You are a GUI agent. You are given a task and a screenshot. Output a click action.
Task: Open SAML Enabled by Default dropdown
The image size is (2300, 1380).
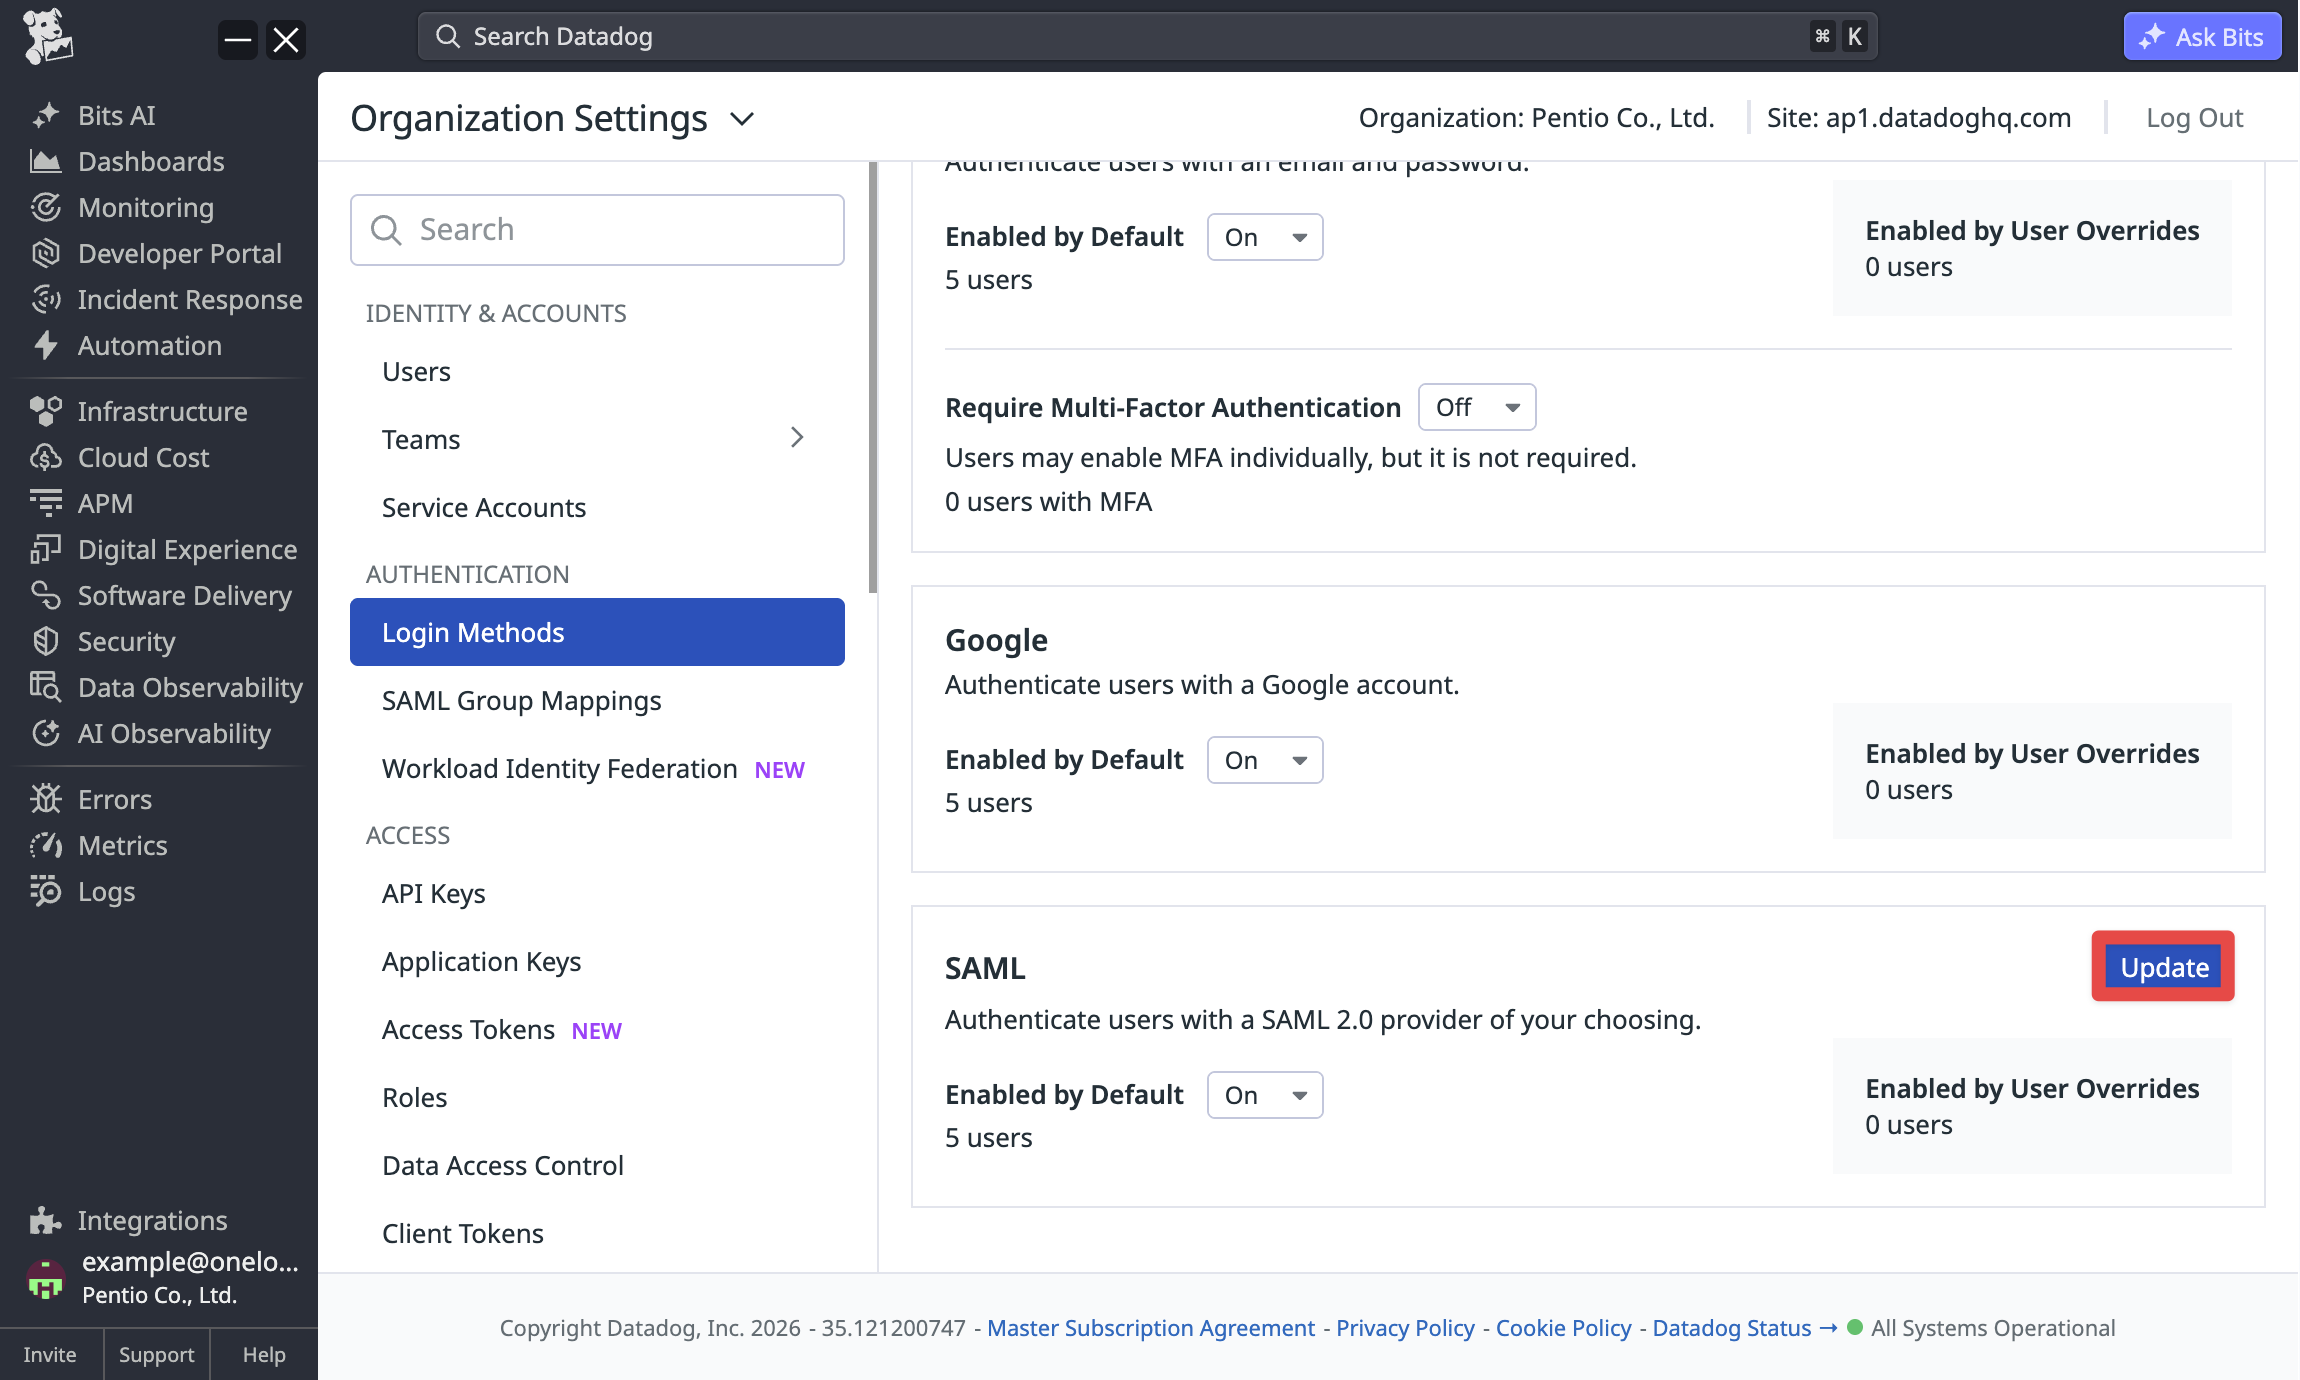1265,1095
